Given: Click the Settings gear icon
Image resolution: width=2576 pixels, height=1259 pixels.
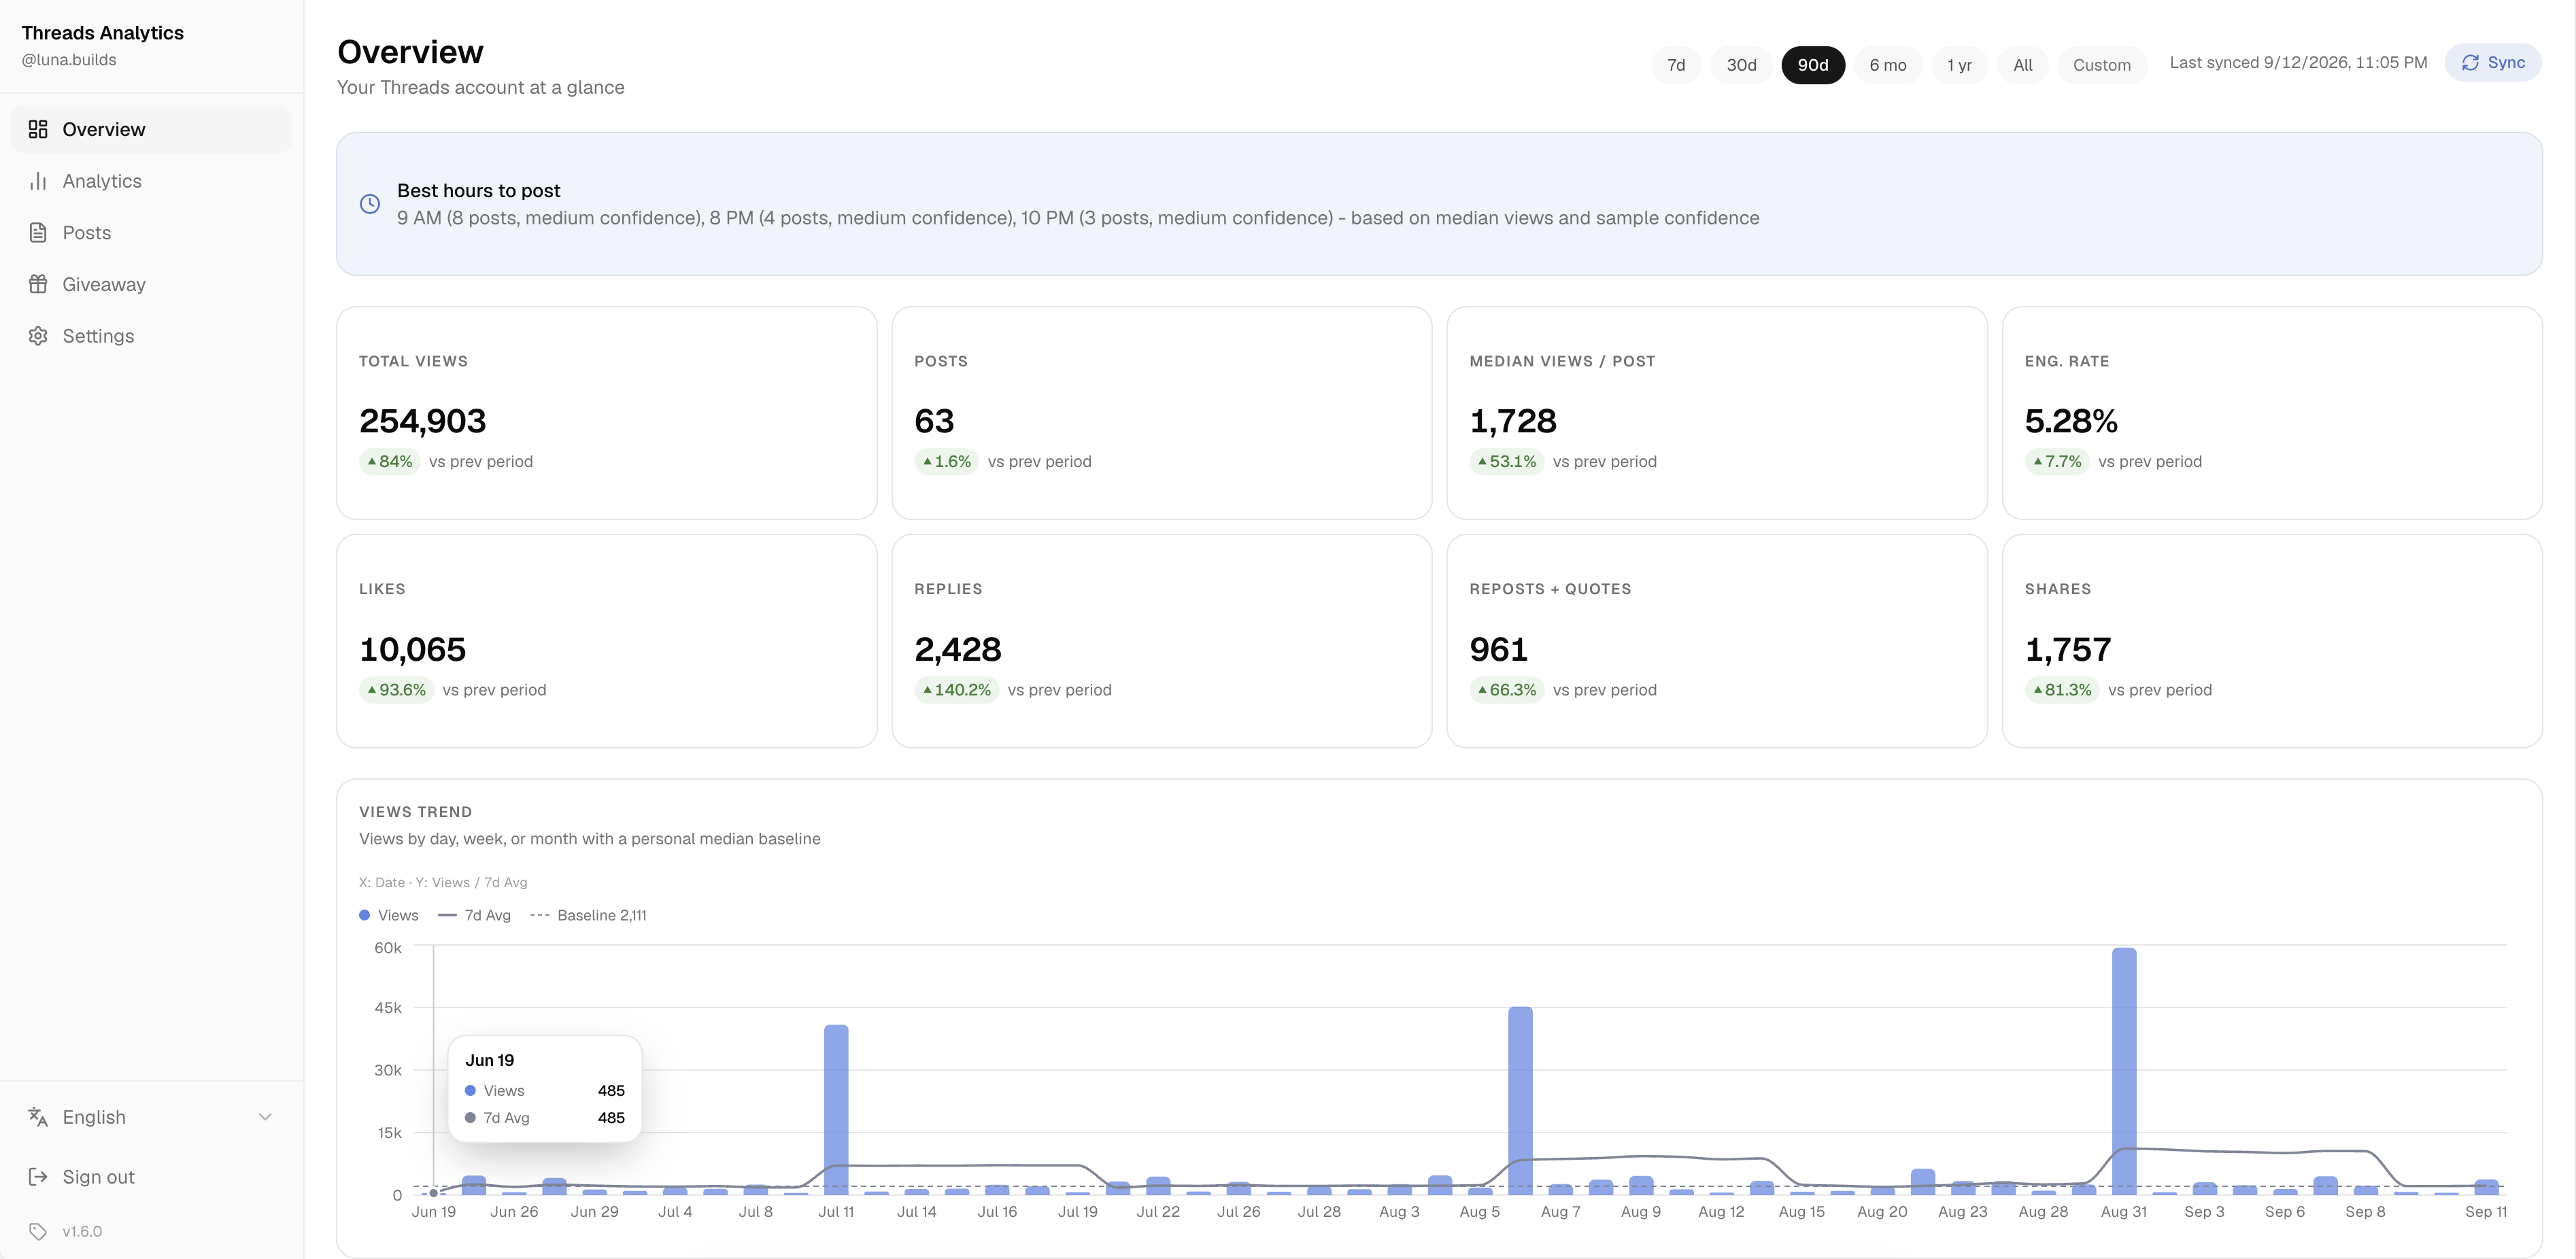Looking at the screenshot, I should pos(38,336).
